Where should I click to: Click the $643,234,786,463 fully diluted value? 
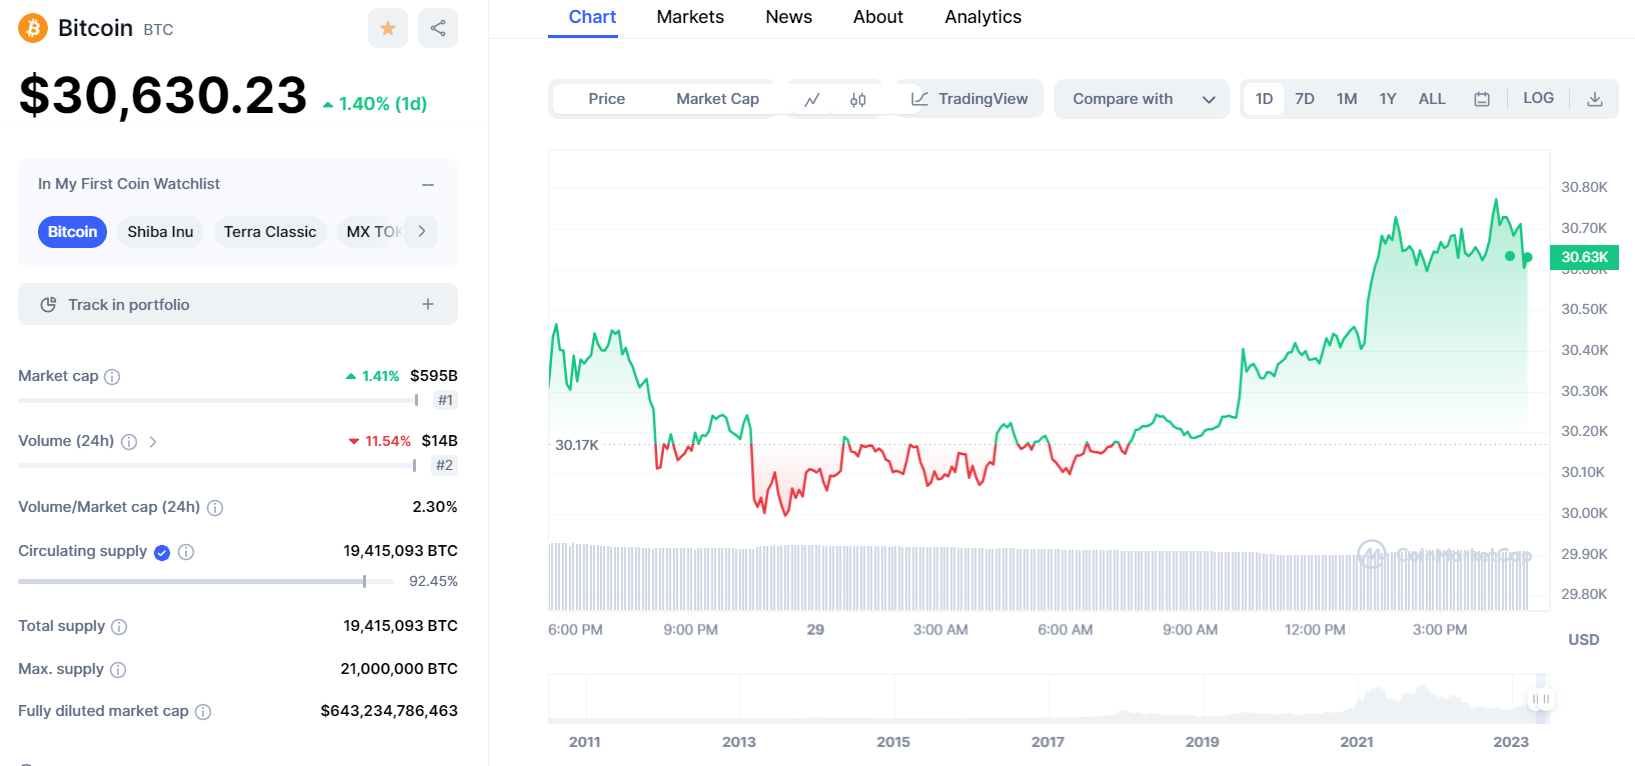[x=389, y=711]
